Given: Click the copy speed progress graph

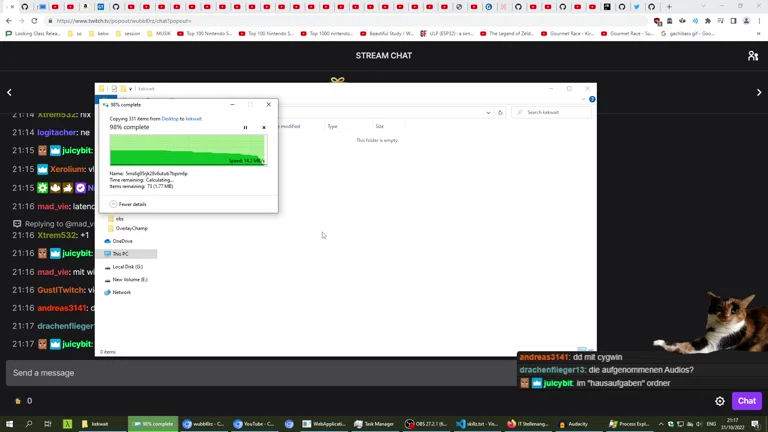Looking at the screenshot, I should pyautogui.click(x=188, y=150).
